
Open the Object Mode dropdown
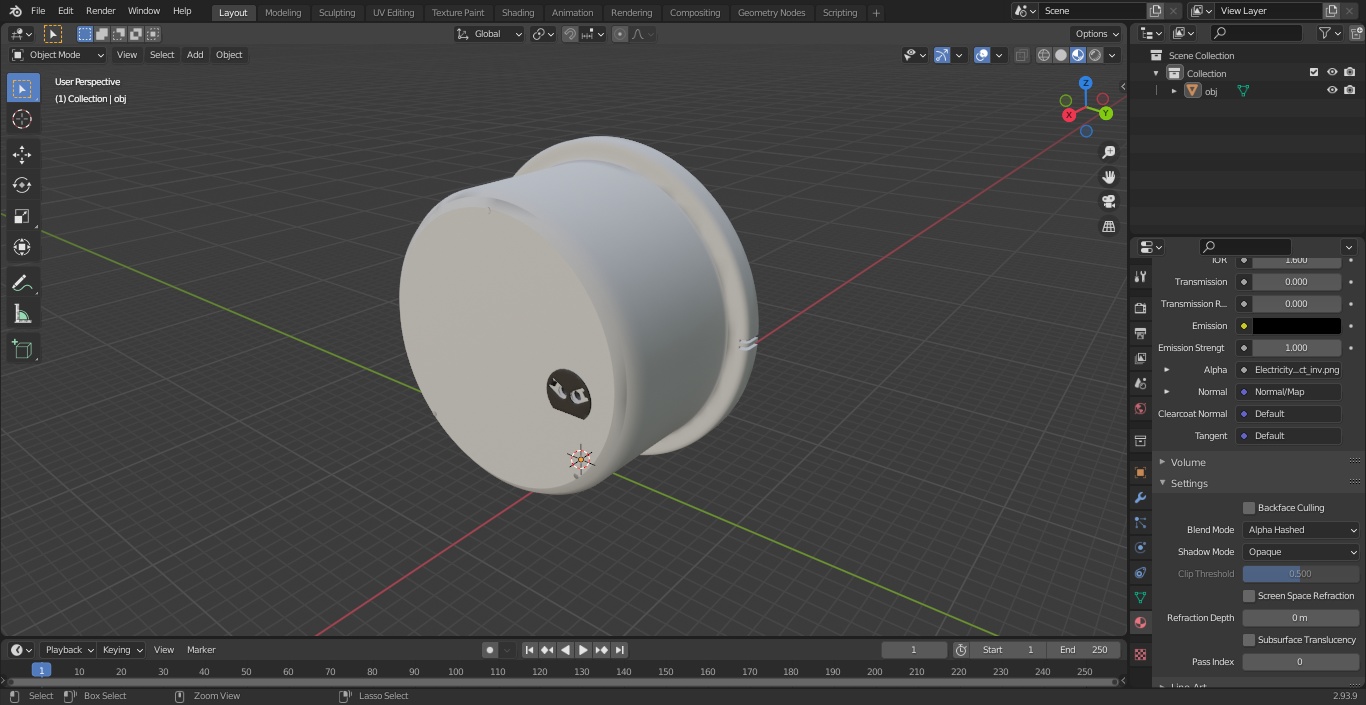pos(57,55)
